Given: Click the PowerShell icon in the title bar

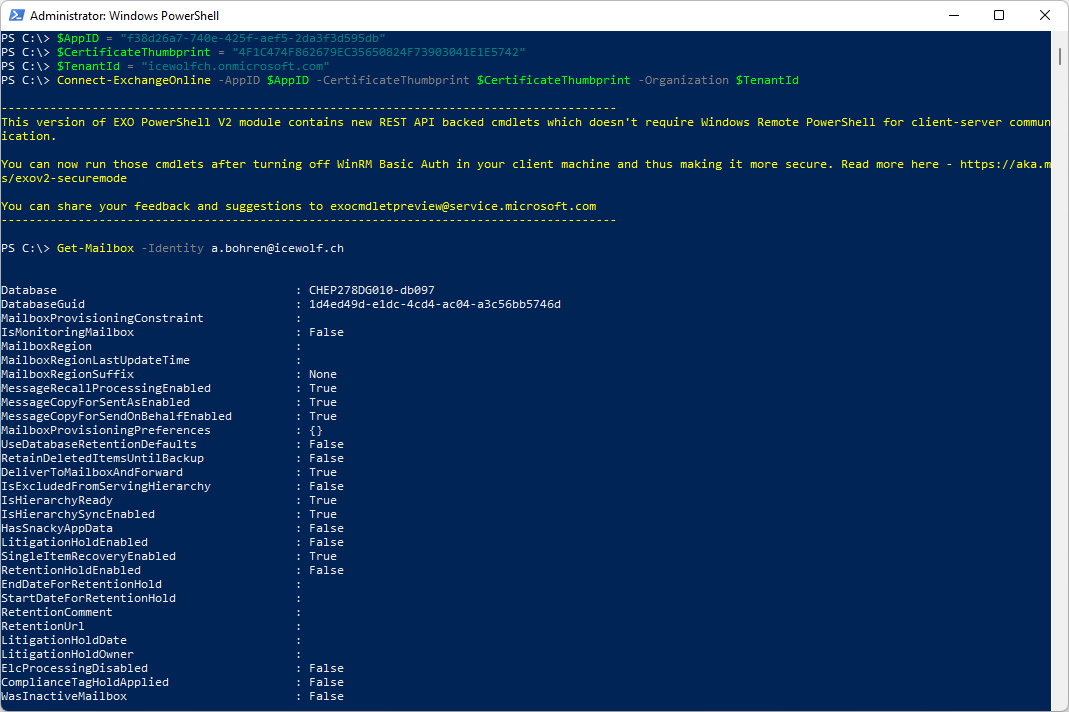Looking at the screenshot, I should (x=16, y=15).
